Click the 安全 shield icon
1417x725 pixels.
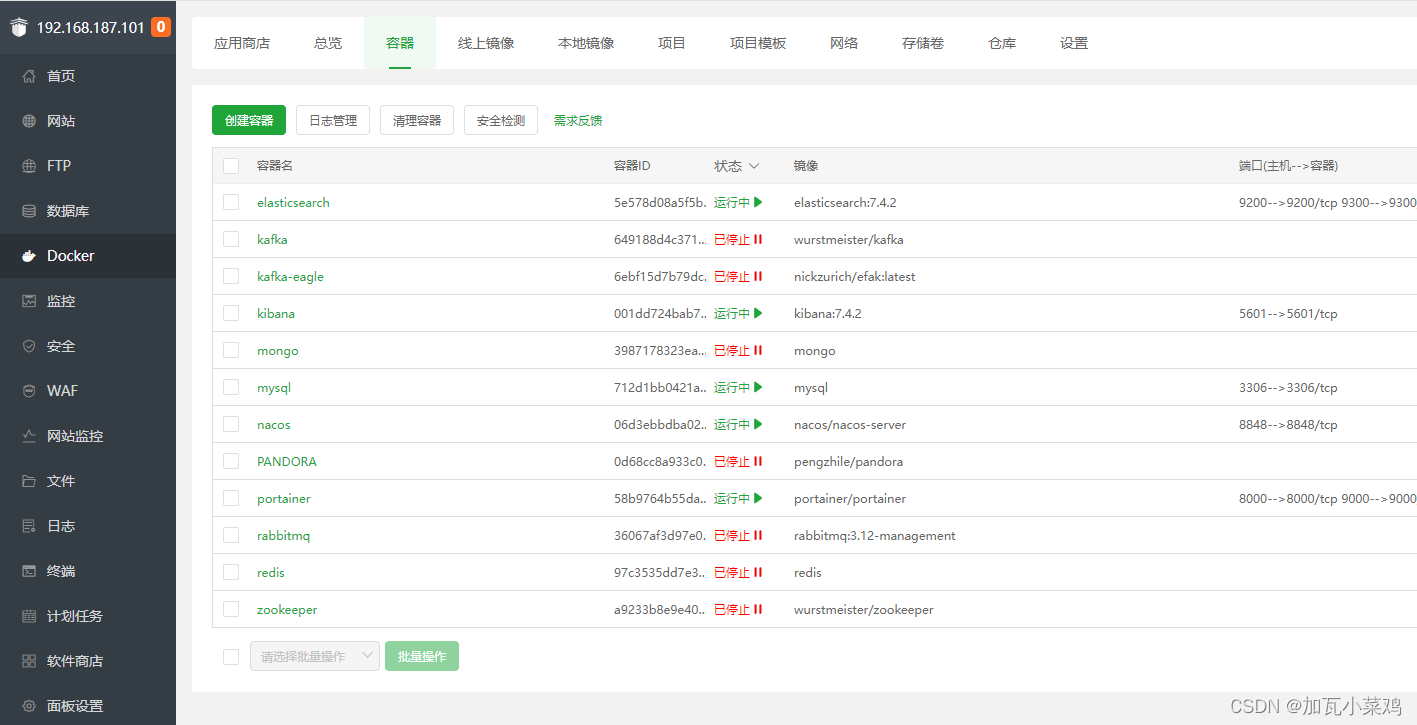[x=29, y=346]
